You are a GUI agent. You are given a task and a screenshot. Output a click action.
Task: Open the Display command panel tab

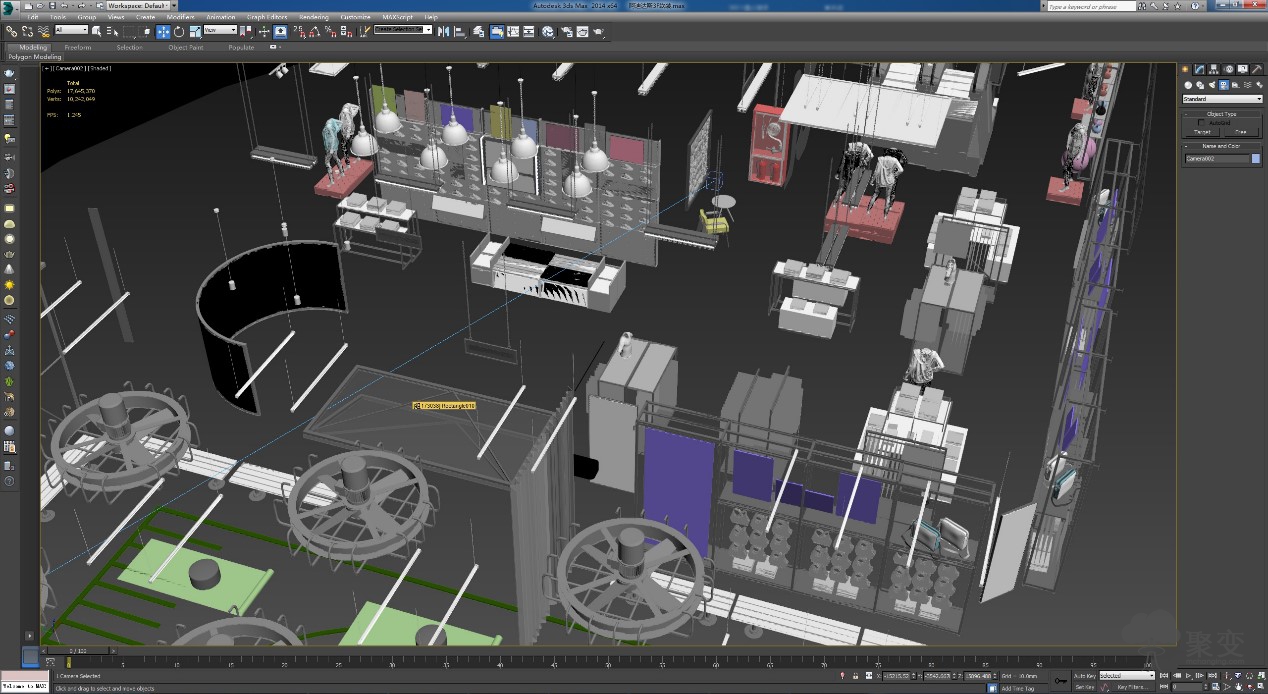(1242, 69)
